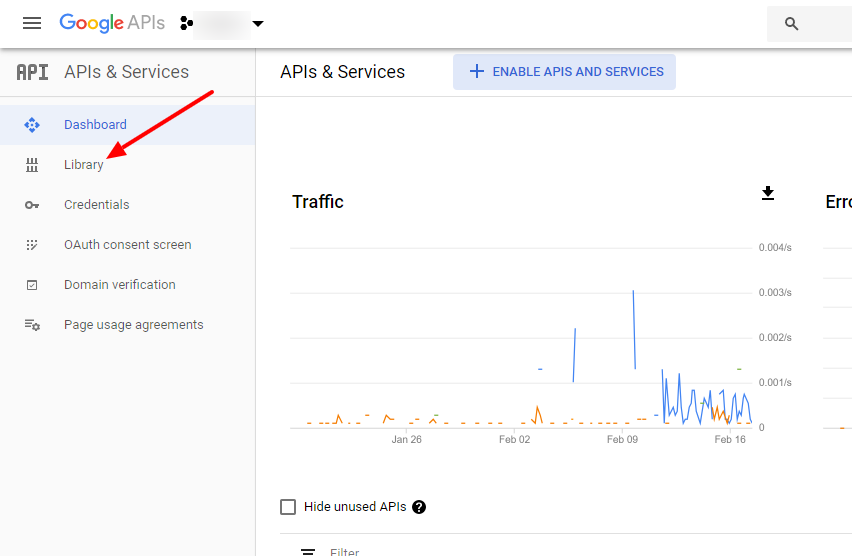Image resolution: width=852 pixels, height=556 pixels.
Task: Click the Dashboard diamond icon
Action: (x=32, y=125)
